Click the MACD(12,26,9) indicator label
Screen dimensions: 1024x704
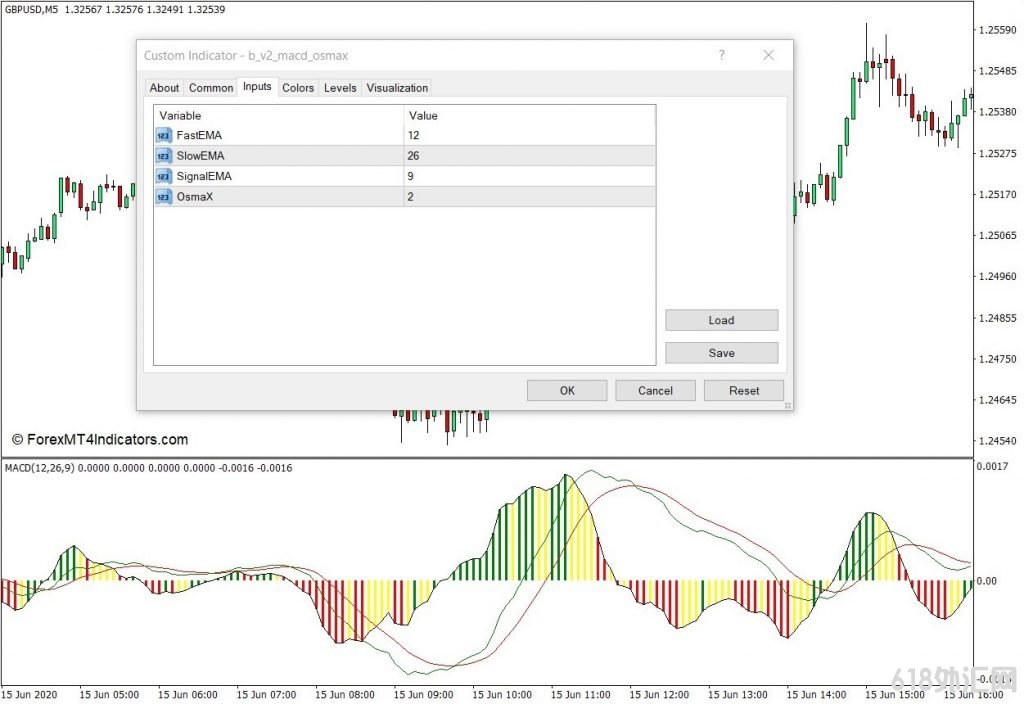(39, 468)
